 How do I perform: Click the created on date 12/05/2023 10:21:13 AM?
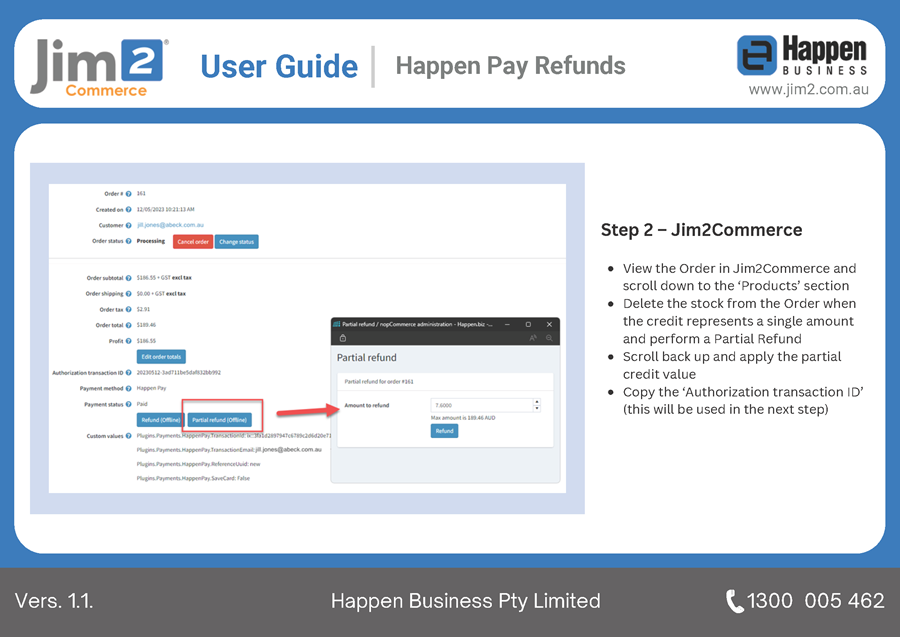click(165, 209)
